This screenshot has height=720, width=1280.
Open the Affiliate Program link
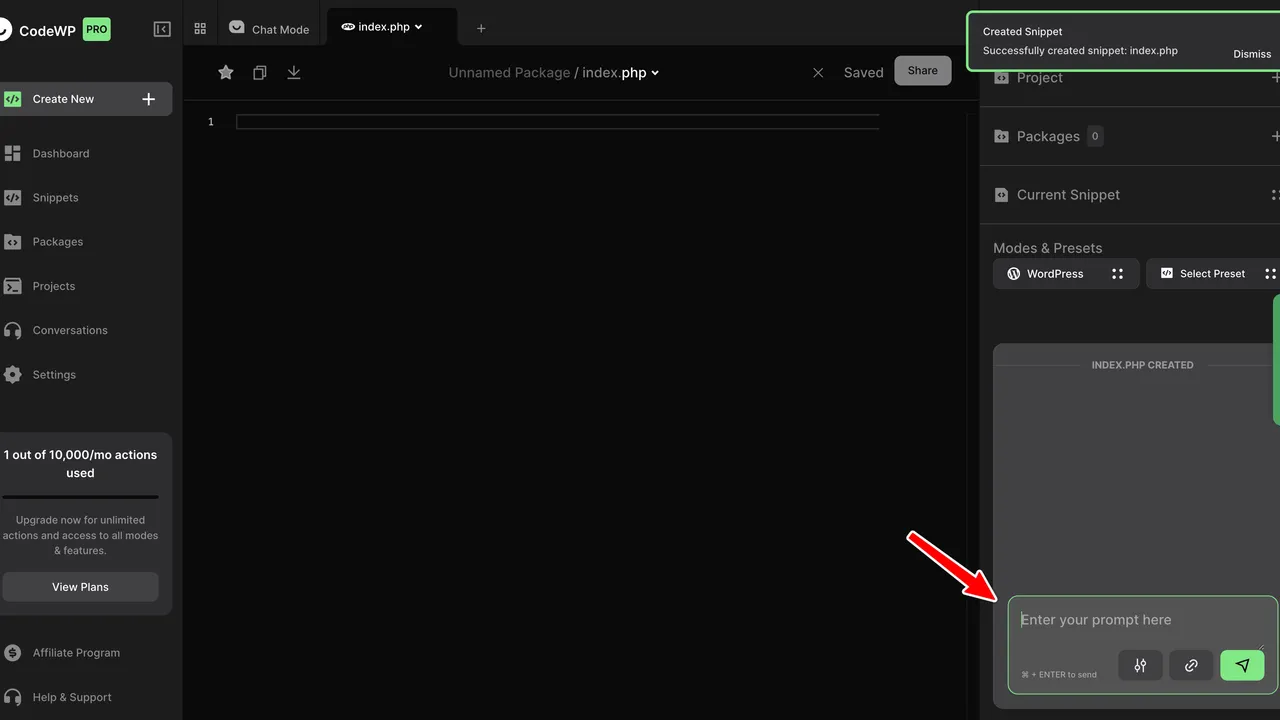coord(76,653)
